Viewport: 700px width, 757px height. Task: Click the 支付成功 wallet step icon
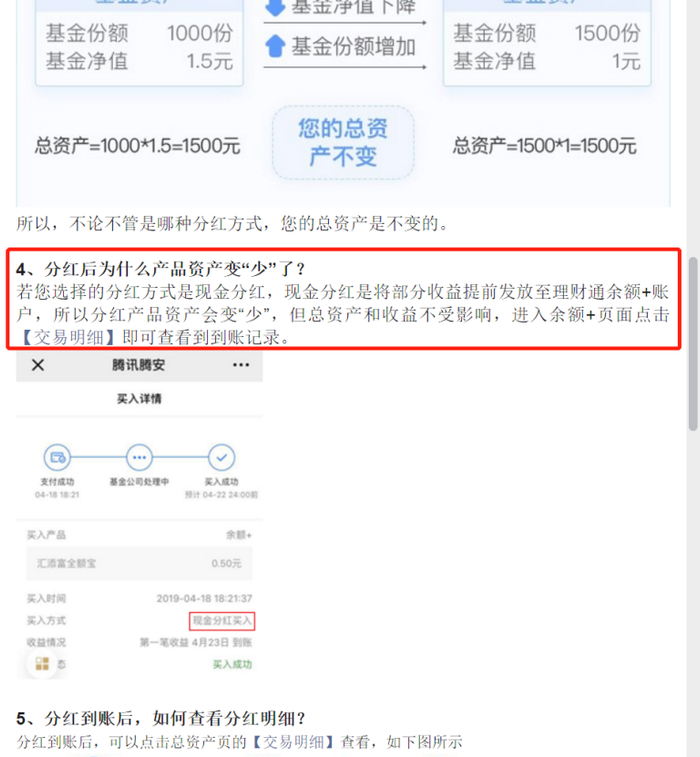tap(57, 457)
